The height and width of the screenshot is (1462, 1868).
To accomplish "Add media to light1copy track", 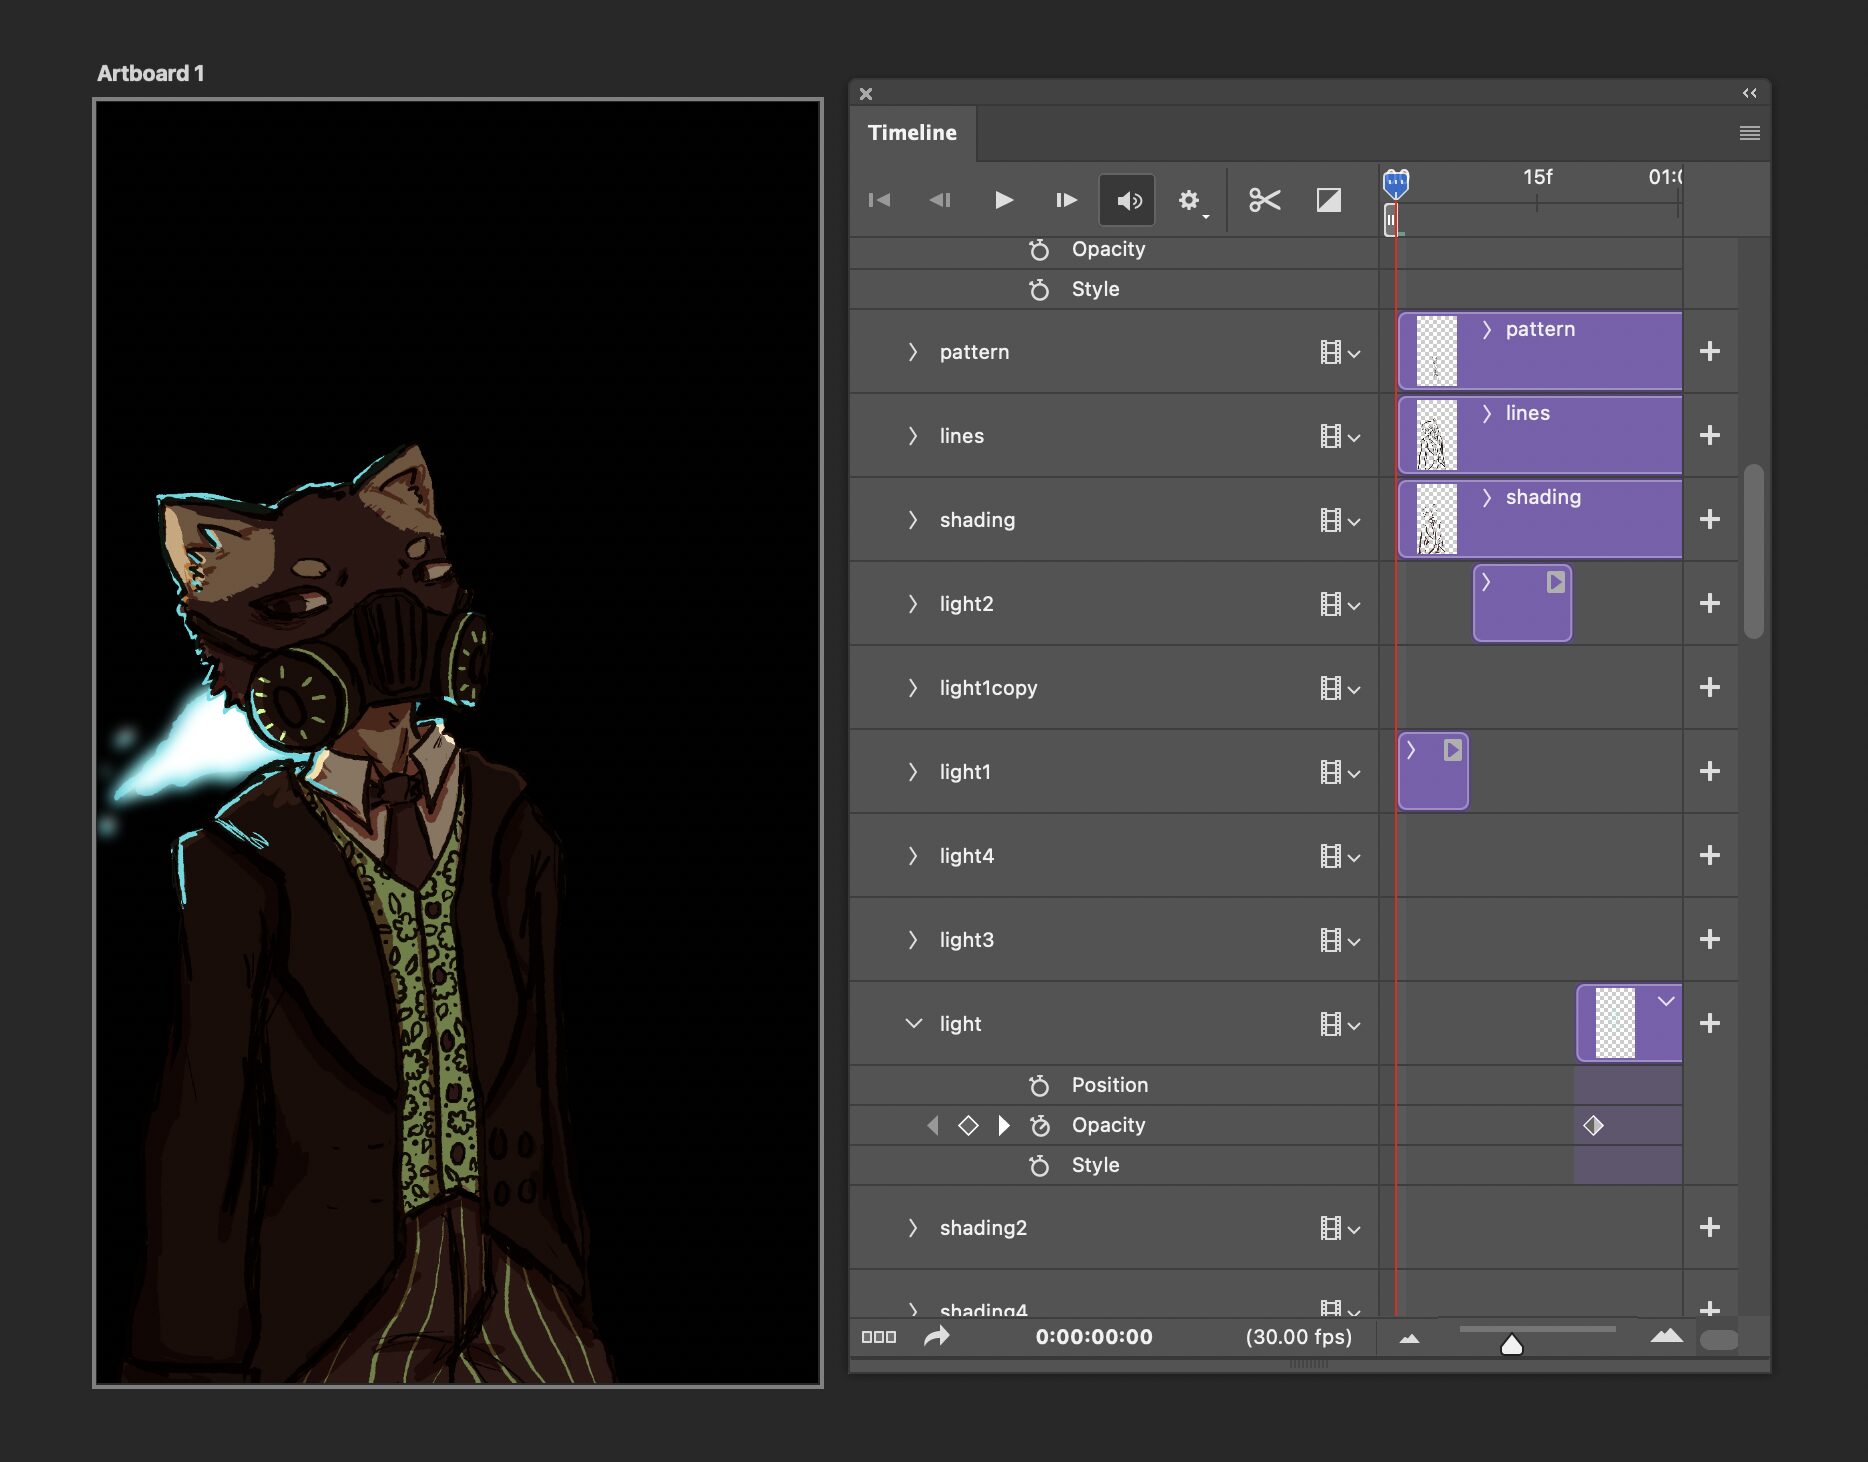I will (1710, 687).
